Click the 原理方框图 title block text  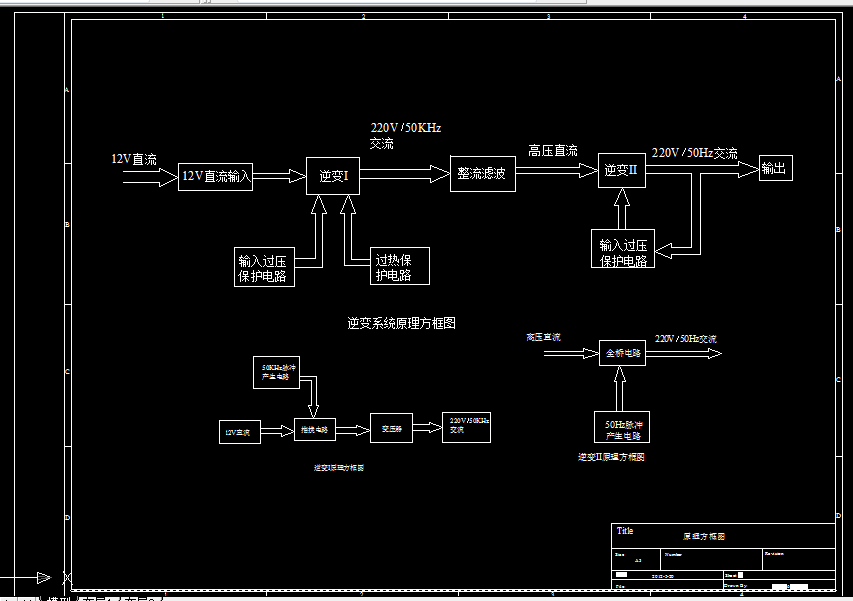pyautogui.click(x=704, y=536)
